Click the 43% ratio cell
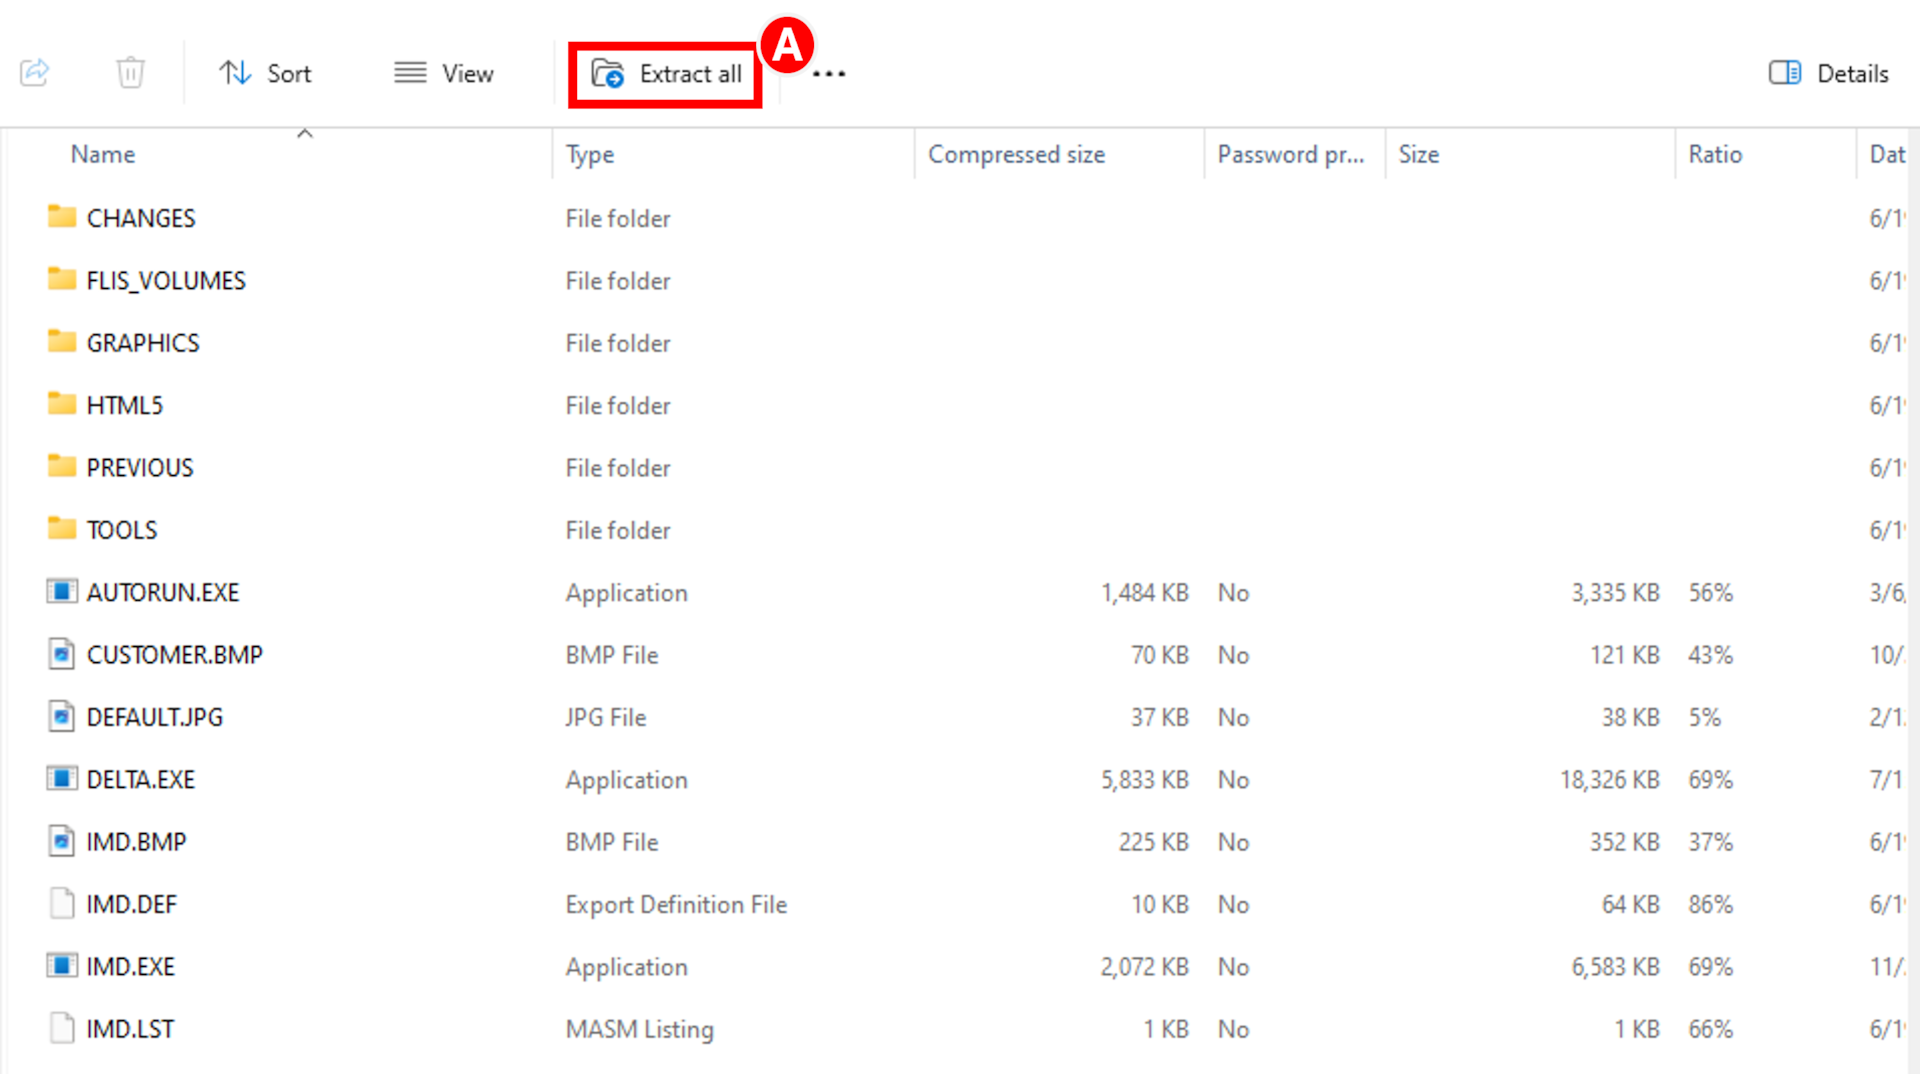The width and height of the screenshot is (1920, 1074). [1710, 655]
